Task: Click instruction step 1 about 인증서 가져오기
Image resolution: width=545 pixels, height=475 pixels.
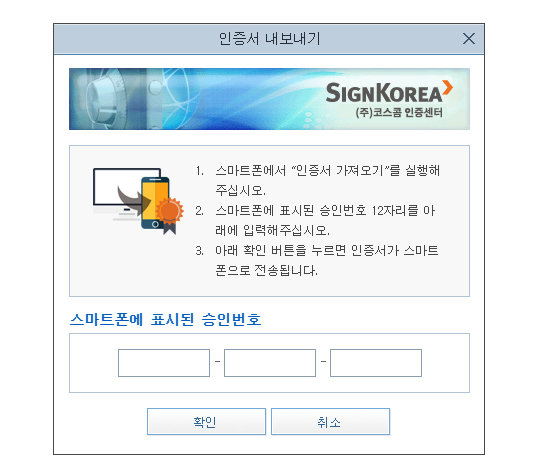Action: click(318, 180)
